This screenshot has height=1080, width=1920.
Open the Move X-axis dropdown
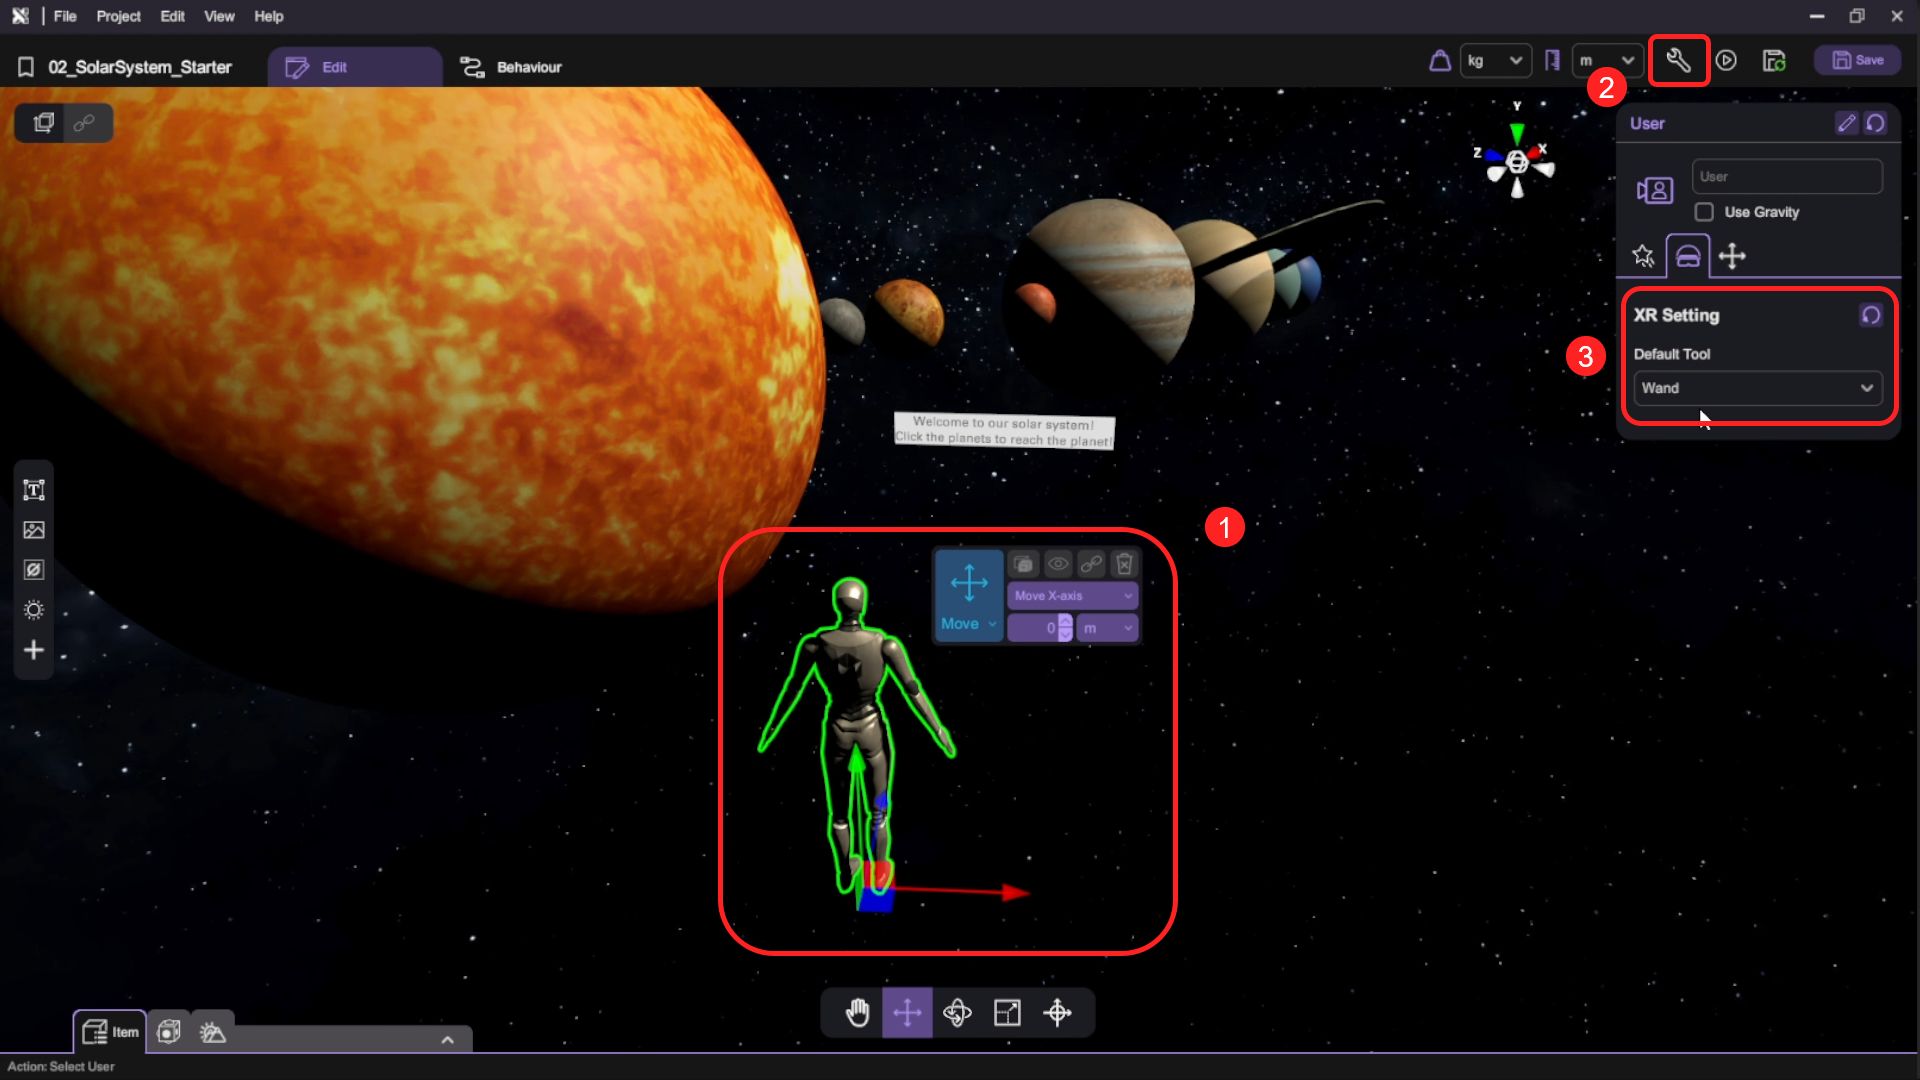click(1072, 596)
